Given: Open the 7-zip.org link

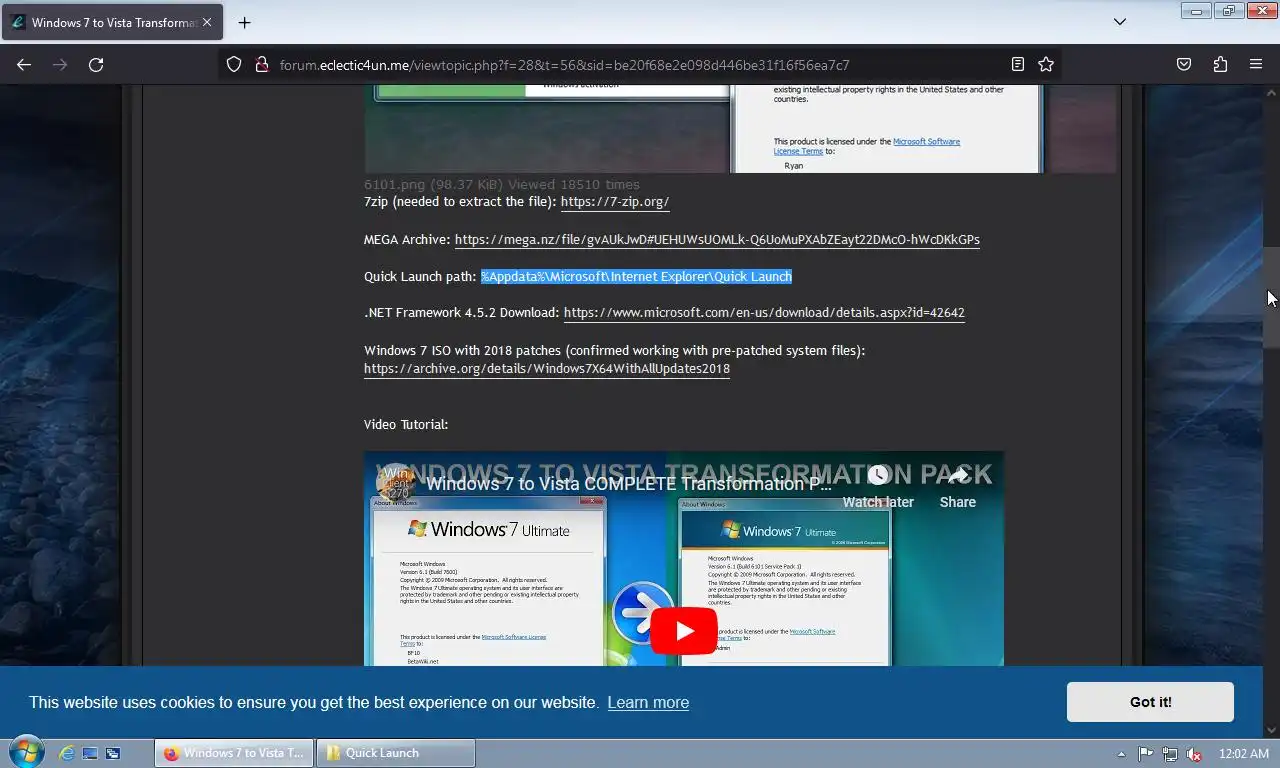Looking at the screenshot, I should pos(615,202).
